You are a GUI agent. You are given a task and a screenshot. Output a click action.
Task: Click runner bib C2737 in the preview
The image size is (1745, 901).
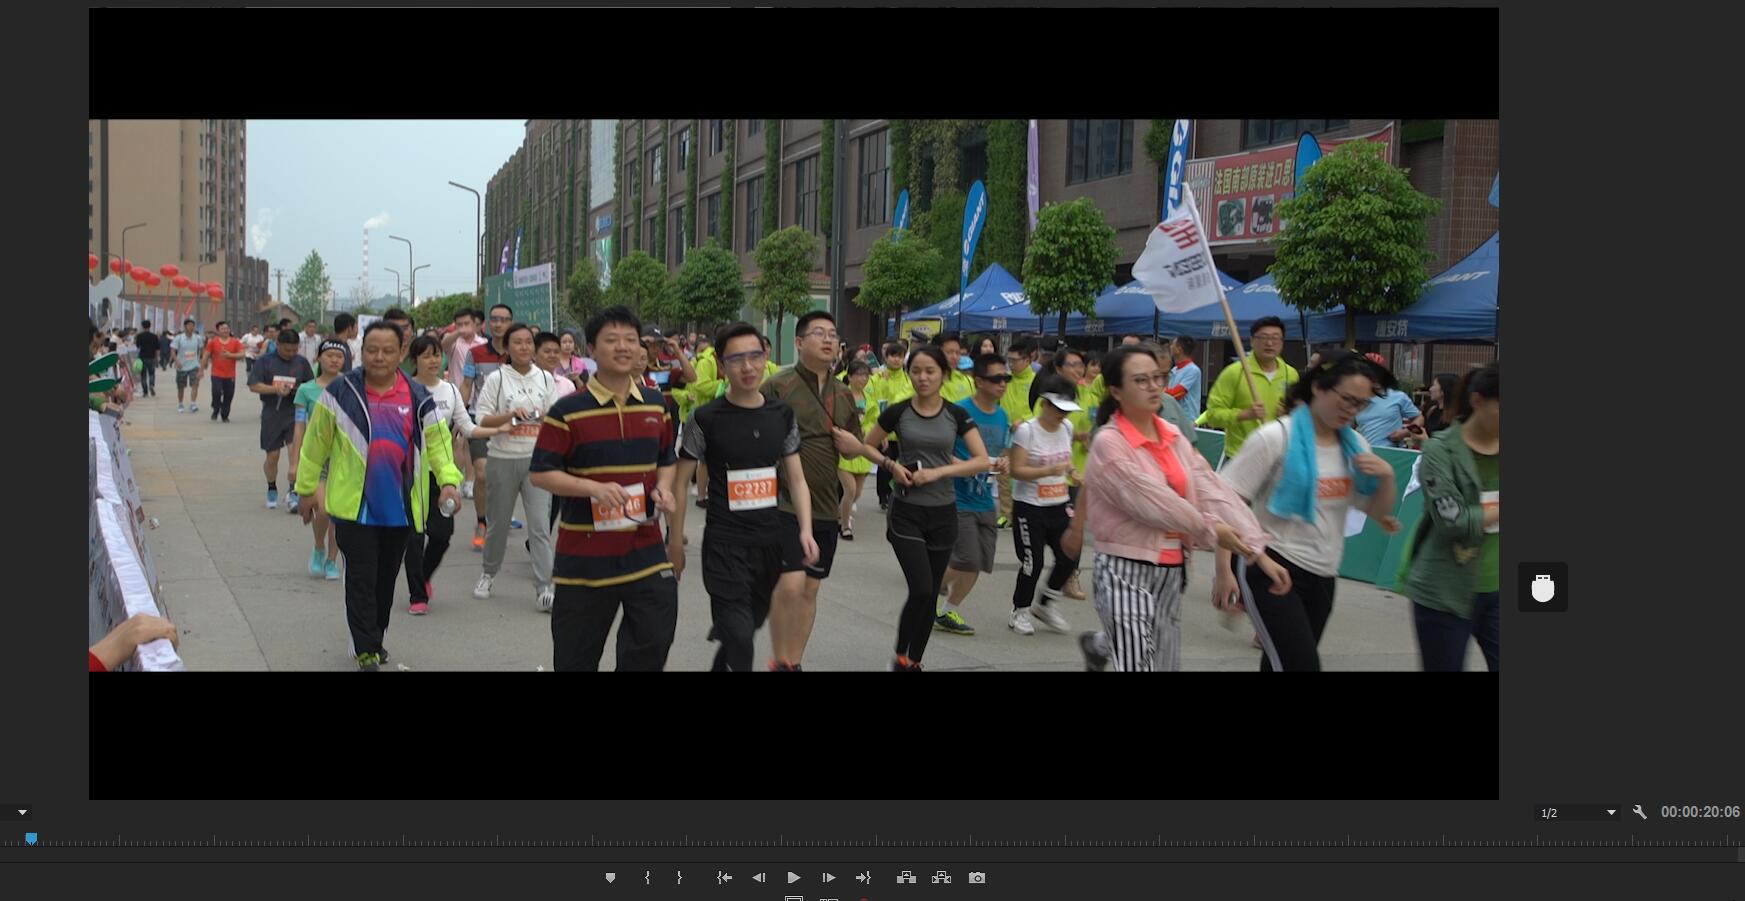click(x=752, y=489)
